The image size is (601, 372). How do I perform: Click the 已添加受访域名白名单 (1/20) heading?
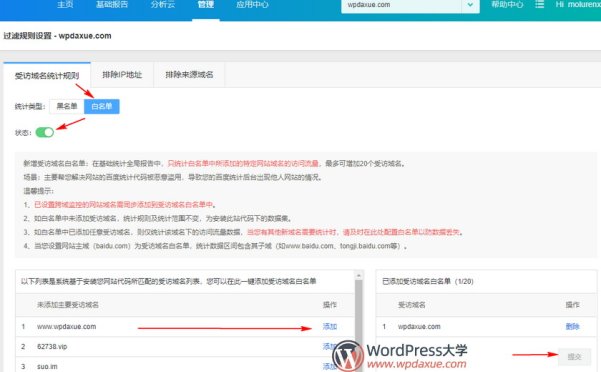pyautogui.click(x=428, y=281)
